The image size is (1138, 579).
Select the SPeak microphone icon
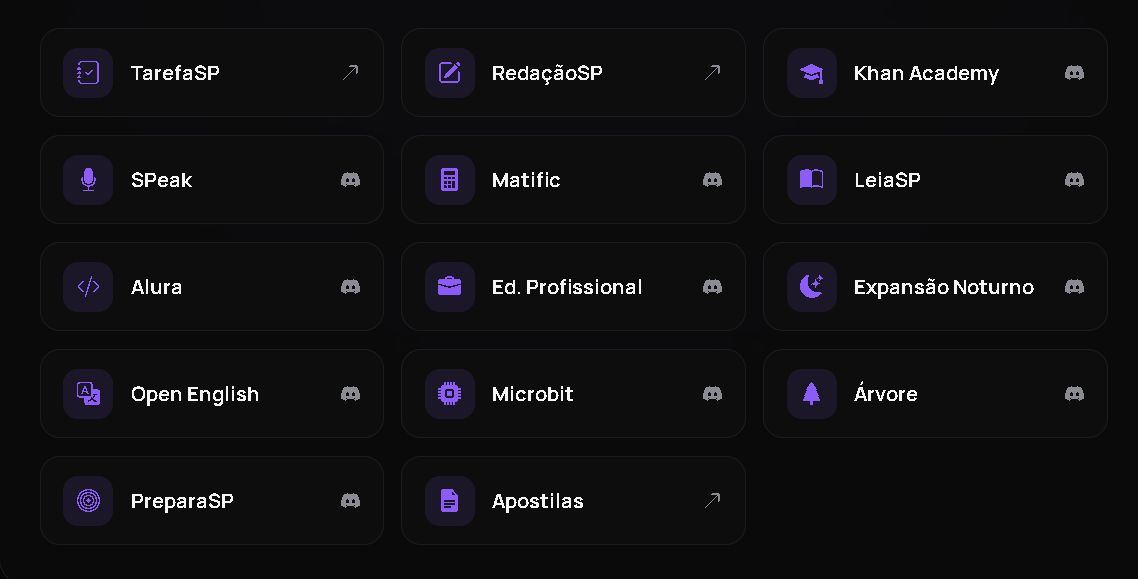[88, 180]
